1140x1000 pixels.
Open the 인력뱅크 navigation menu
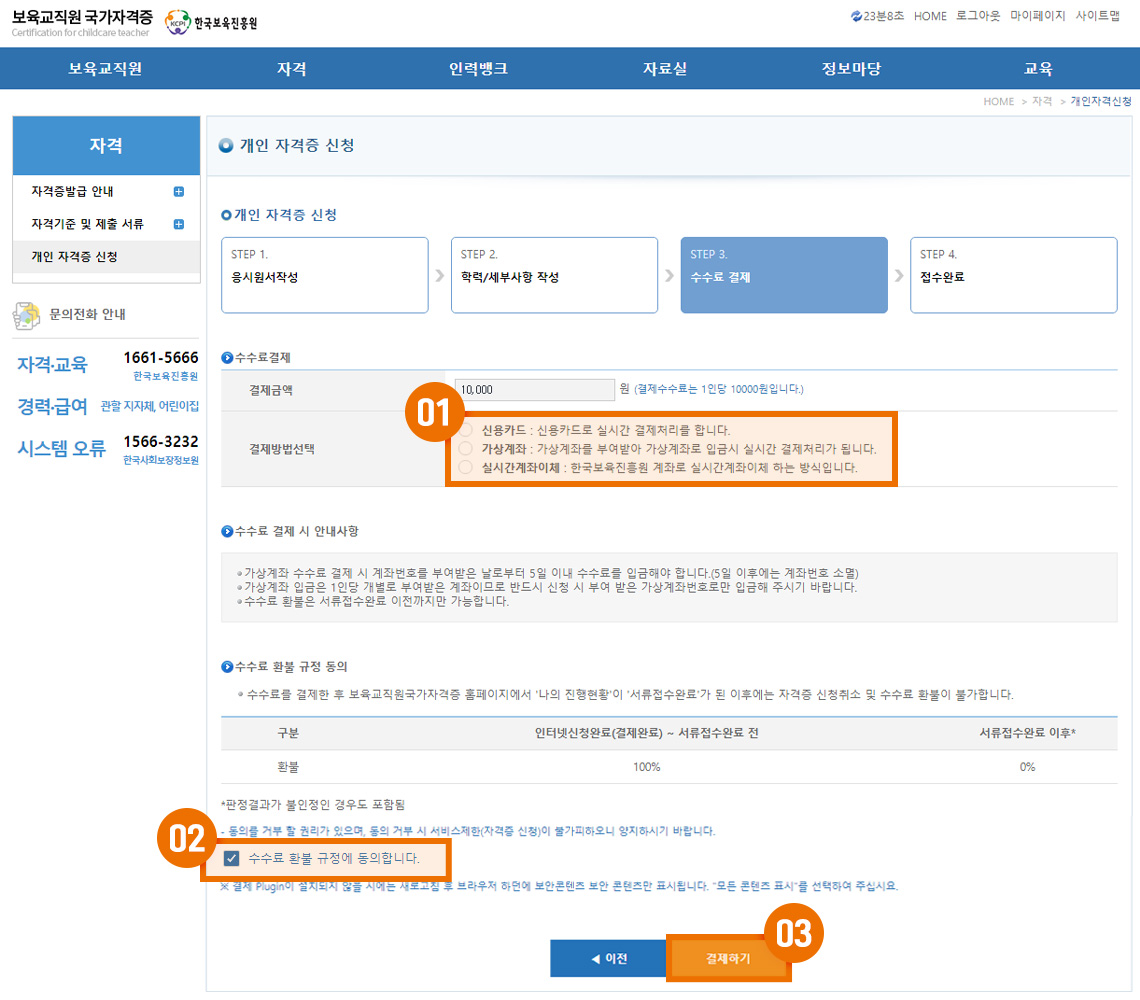point(478,69)
